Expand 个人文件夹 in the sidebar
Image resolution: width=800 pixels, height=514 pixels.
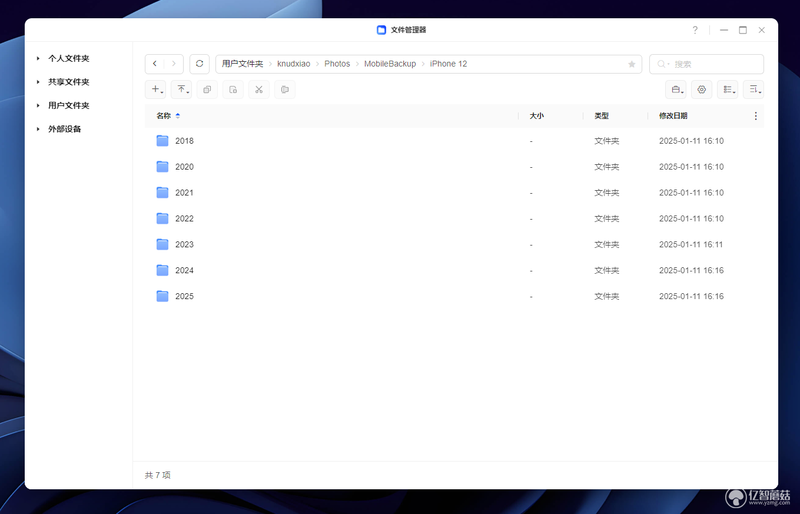click(38, 58)
